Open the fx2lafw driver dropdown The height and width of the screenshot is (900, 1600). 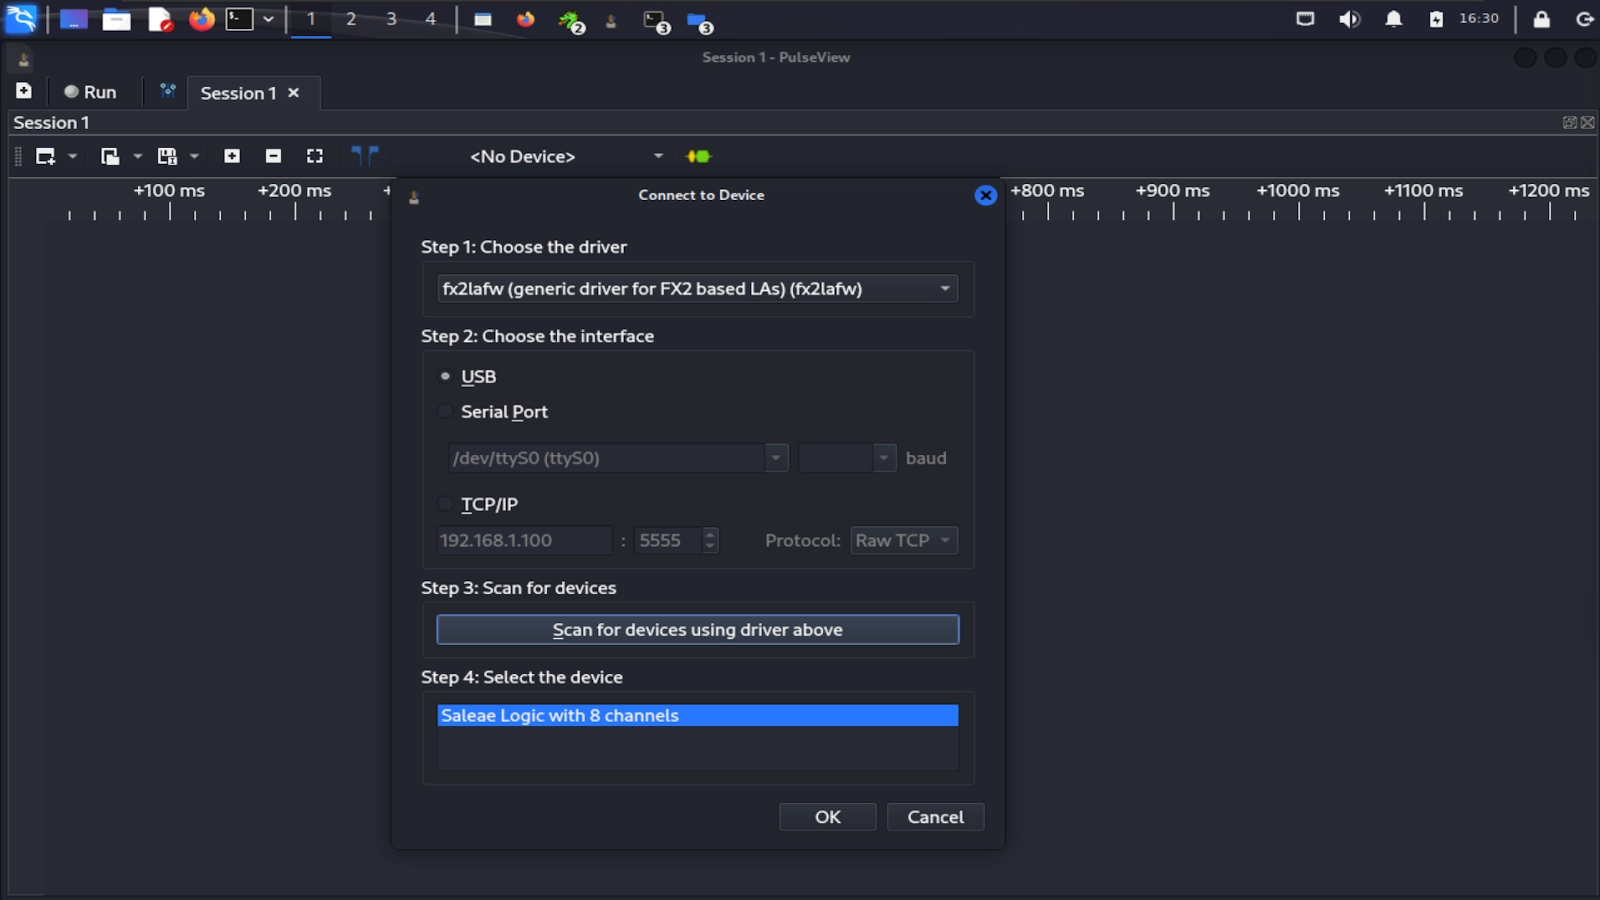[x=941, y=288]
